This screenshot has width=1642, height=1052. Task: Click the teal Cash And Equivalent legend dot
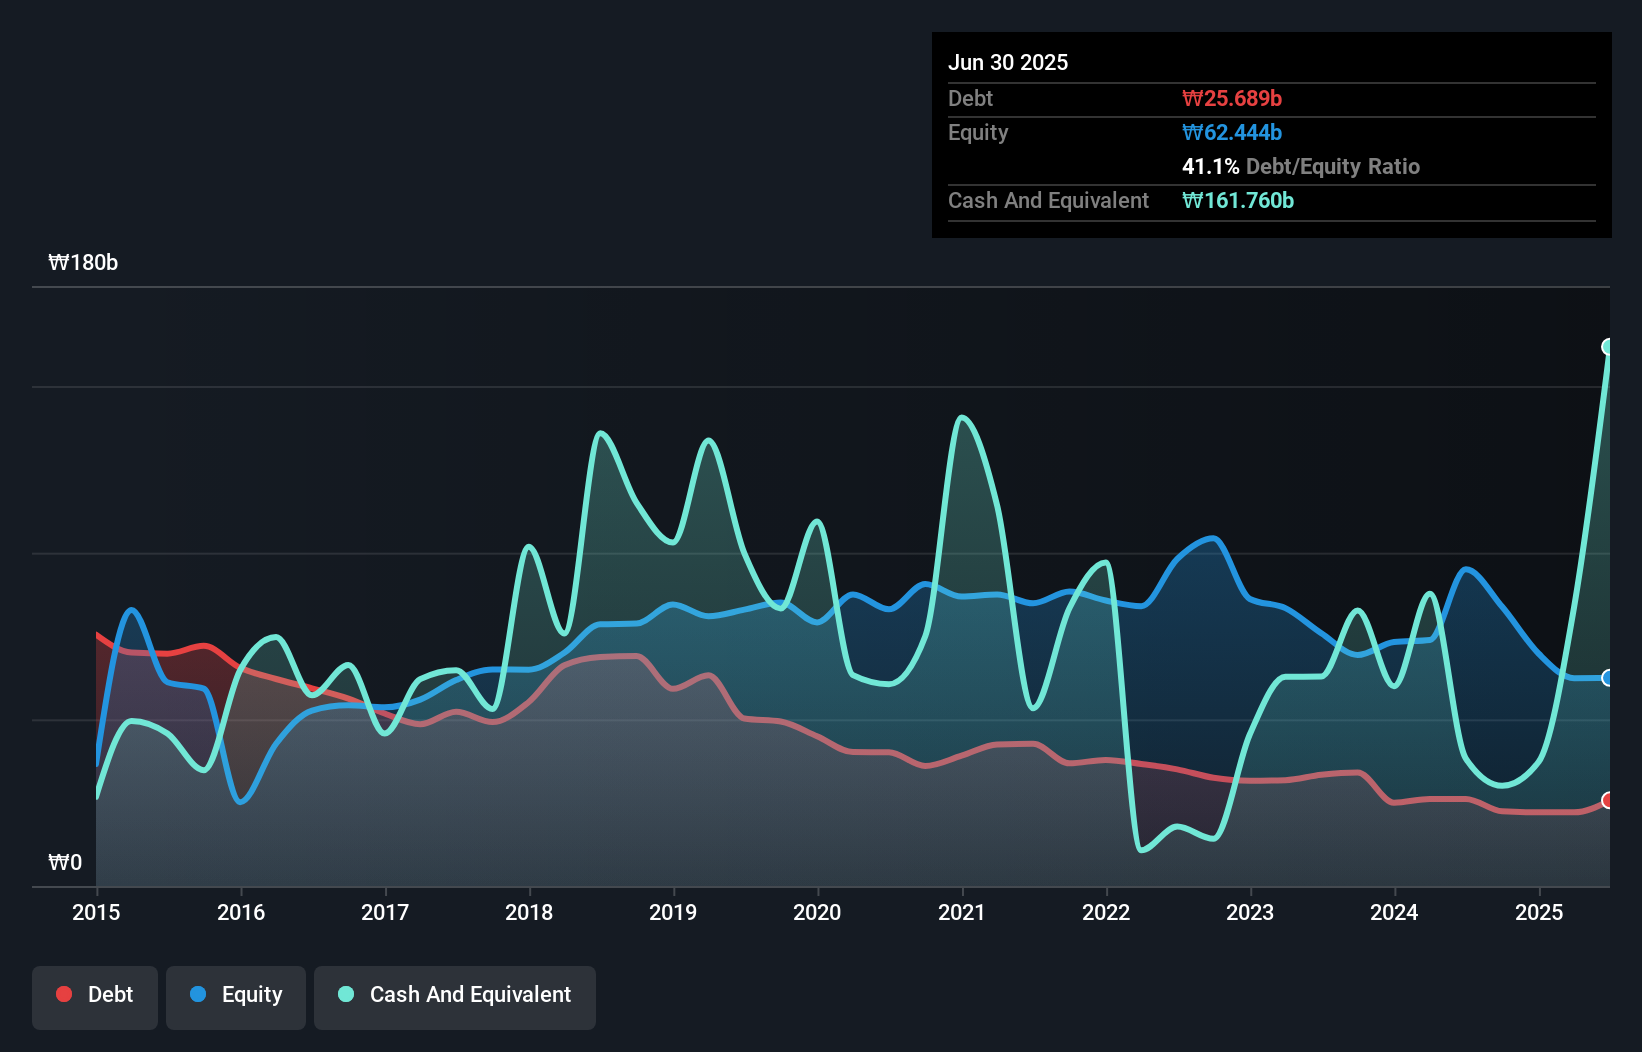tap(345, 994)
